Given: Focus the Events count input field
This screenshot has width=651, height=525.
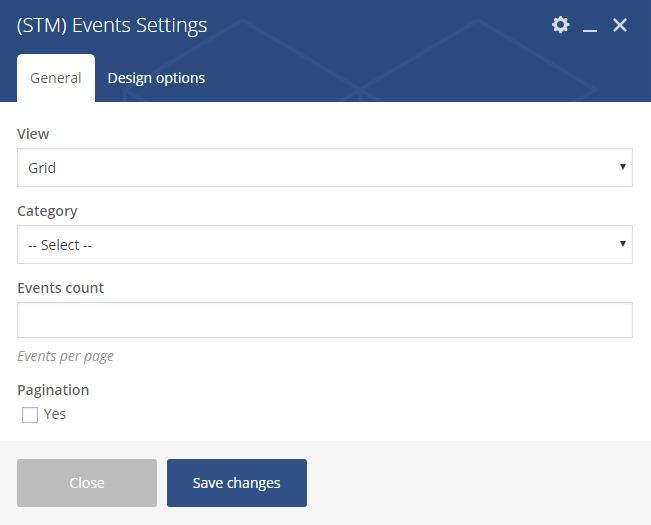Looking at the screenshot, I should tap(325, 320).
